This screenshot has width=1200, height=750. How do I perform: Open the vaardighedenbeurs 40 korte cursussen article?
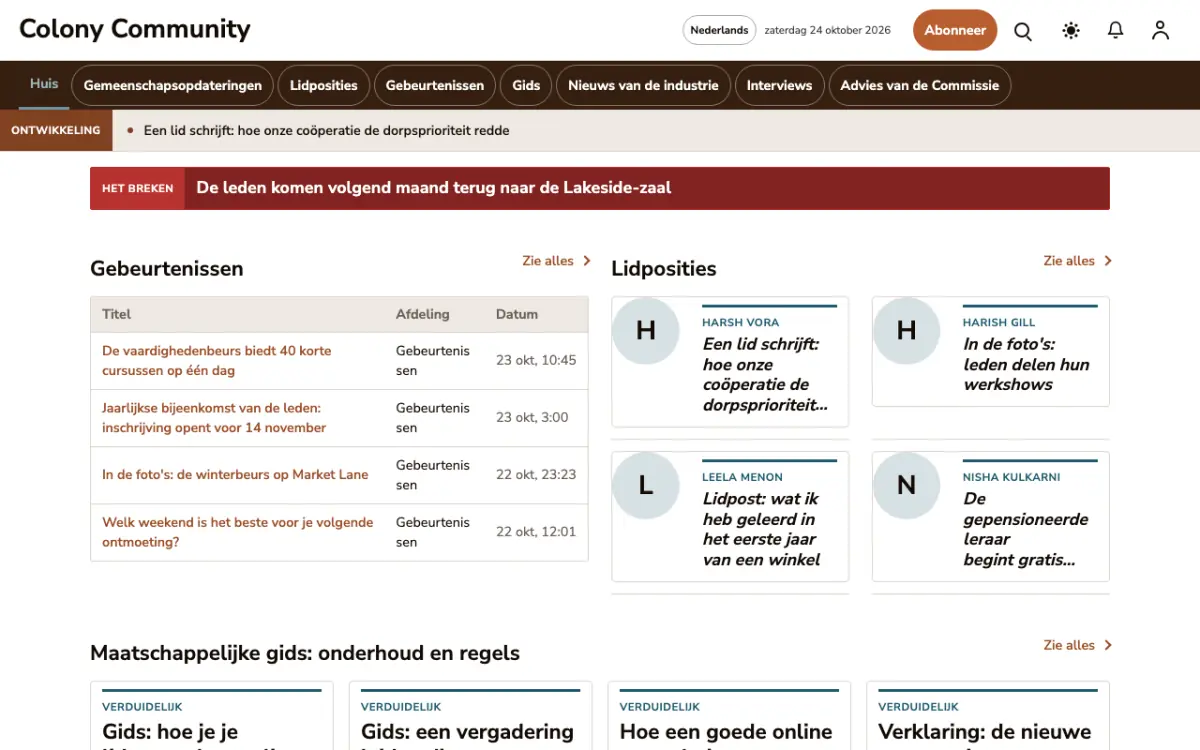(x=217, y=360)
